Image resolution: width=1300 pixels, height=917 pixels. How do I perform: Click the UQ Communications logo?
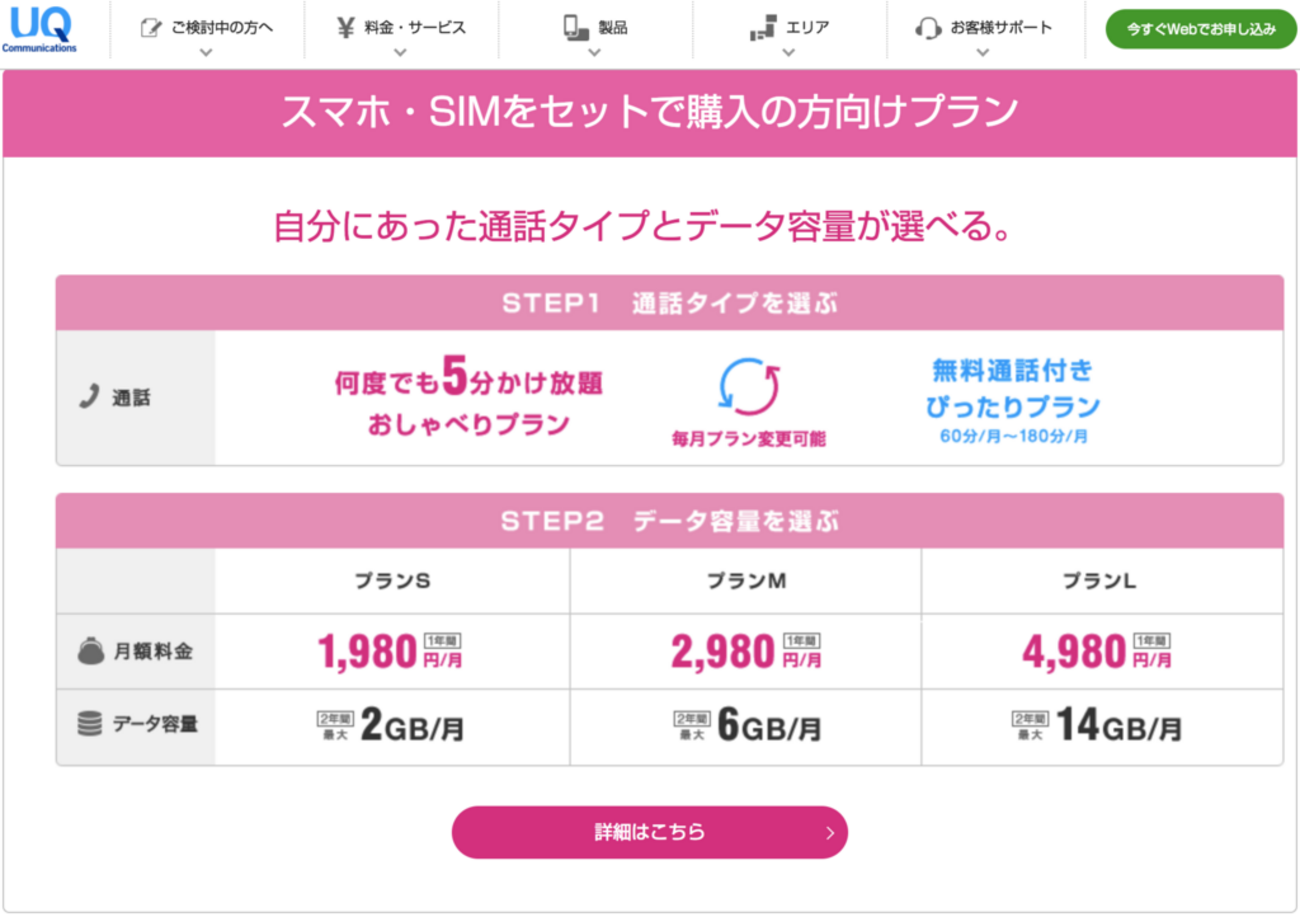(38, 29)
